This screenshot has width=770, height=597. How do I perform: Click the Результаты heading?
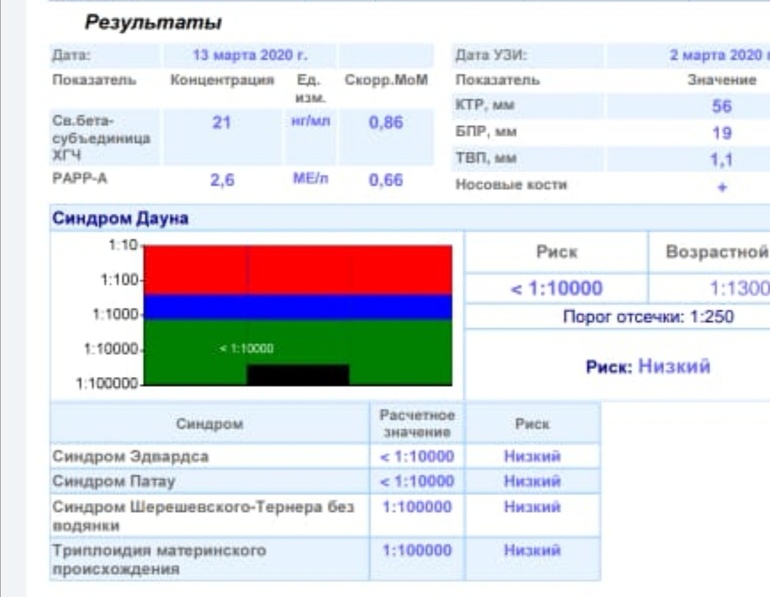153,21
